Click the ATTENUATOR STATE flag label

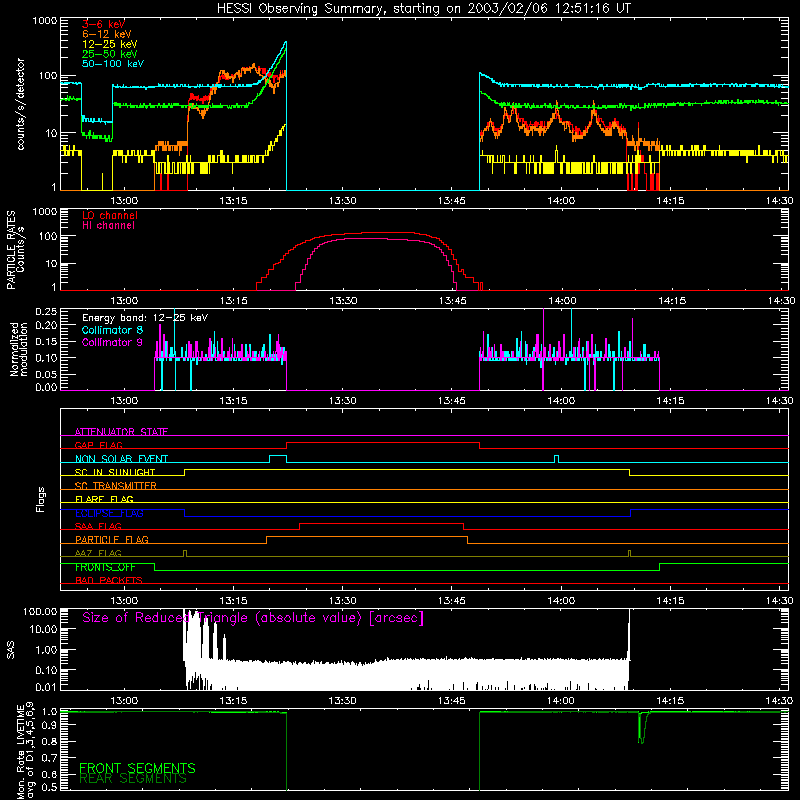(x=121, y=432)
